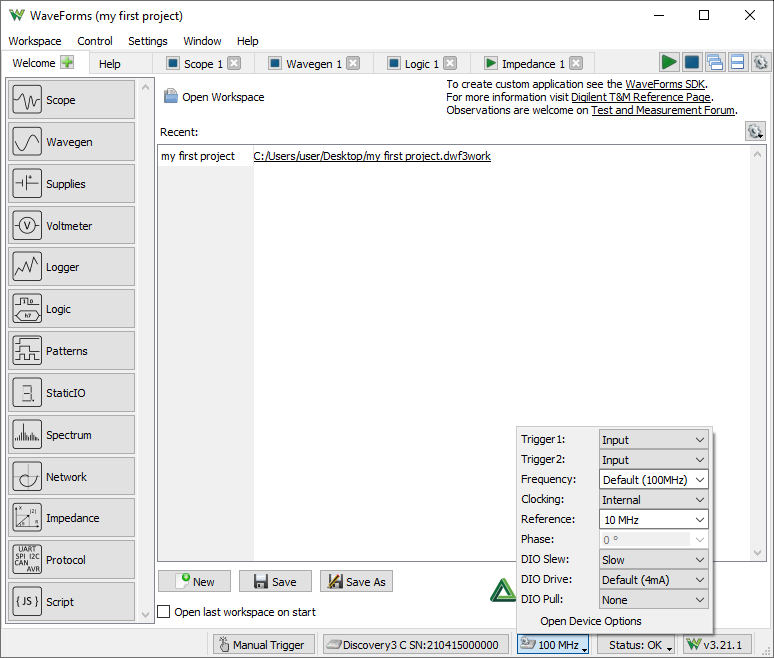Open the Logic analyzer tool
Screen dimensions: 774x658
click(71, 309)
